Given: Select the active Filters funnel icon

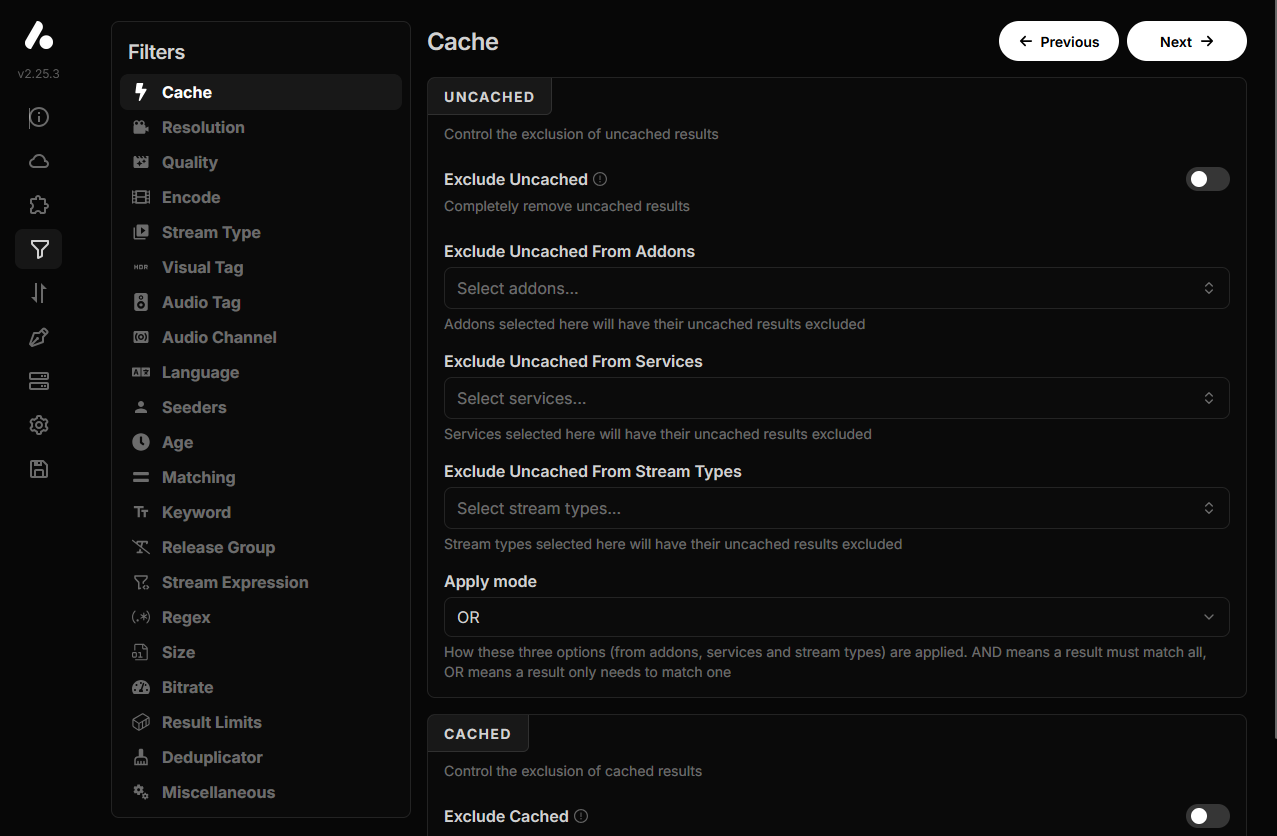Looking at the screenshot, I should [x=38, y=248].
